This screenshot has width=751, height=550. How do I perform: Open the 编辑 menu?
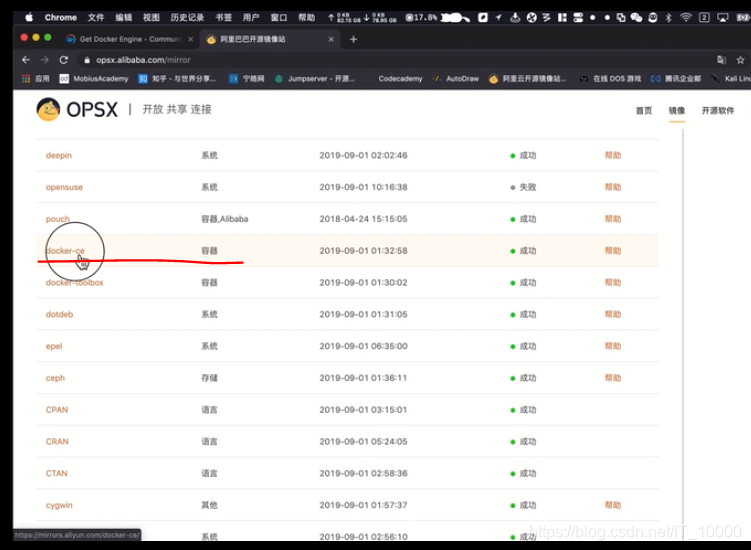124,17
